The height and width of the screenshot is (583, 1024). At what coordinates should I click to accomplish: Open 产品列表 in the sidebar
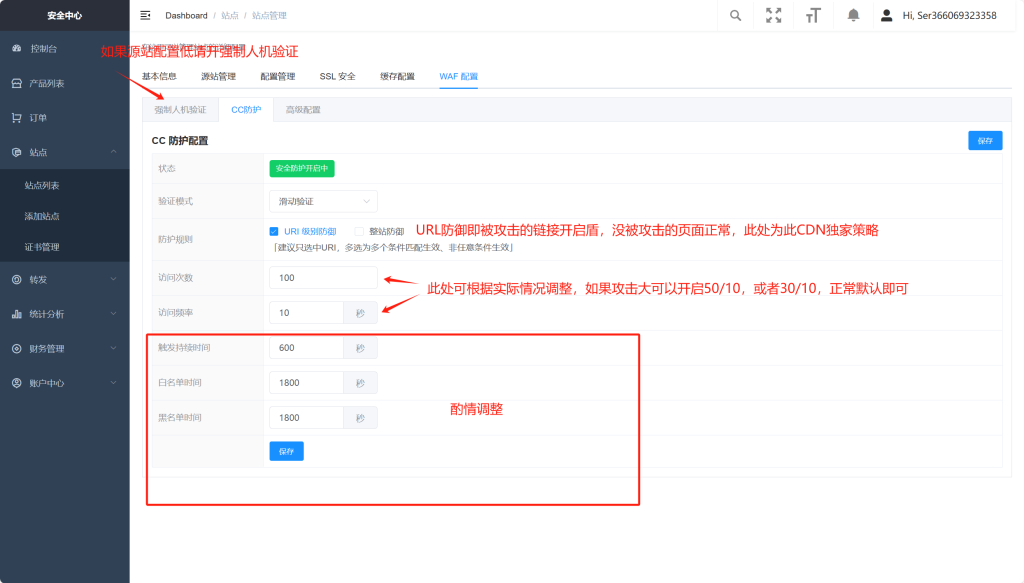pyautogui.click(x=46, y=83)
